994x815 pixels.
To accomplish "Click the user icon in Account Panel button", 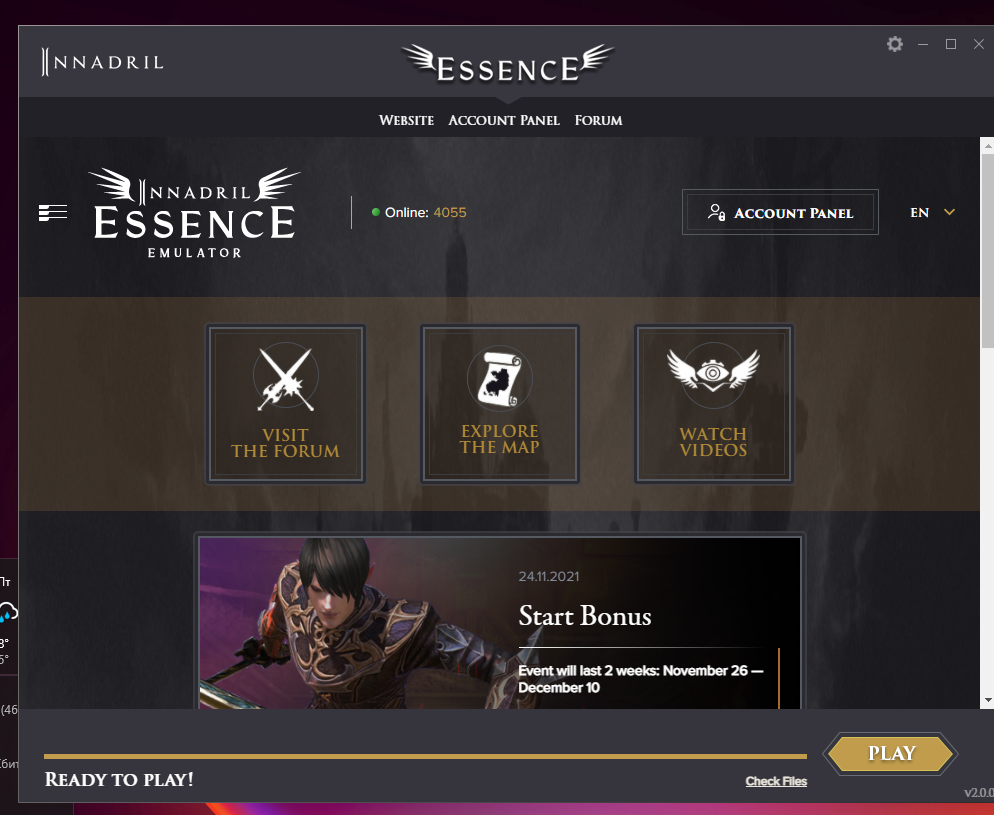I will click(716, 212).
